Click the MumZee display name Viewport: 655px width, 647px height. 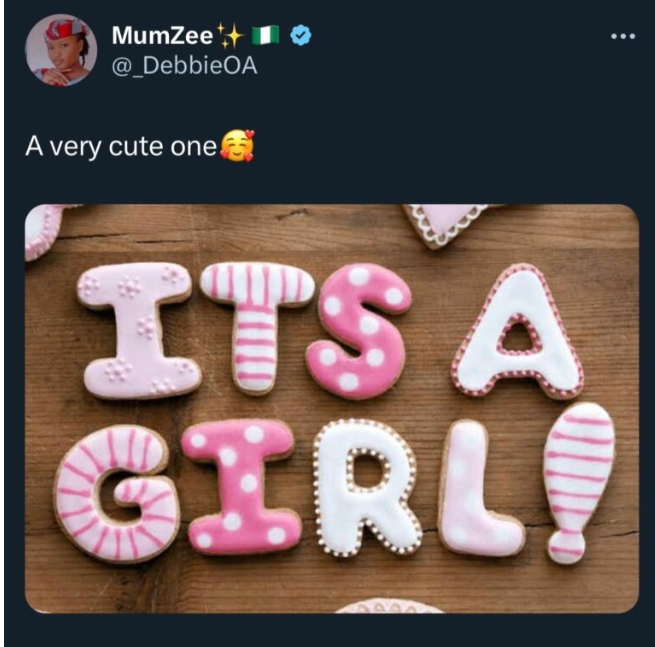click(x=162, y=36)
